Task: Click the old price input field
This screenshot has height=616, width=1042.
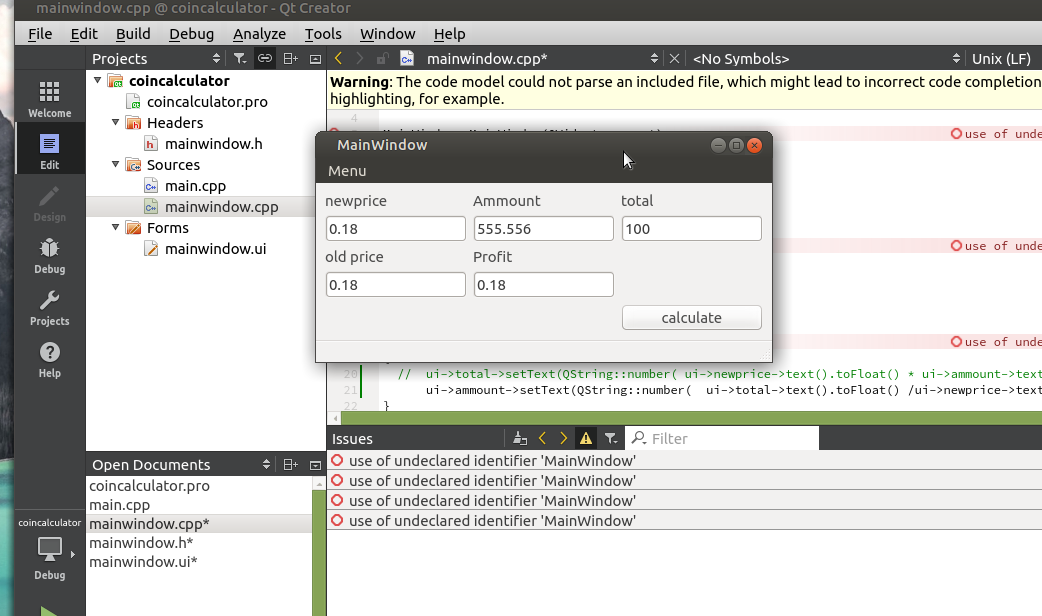Action: (395, 284)
